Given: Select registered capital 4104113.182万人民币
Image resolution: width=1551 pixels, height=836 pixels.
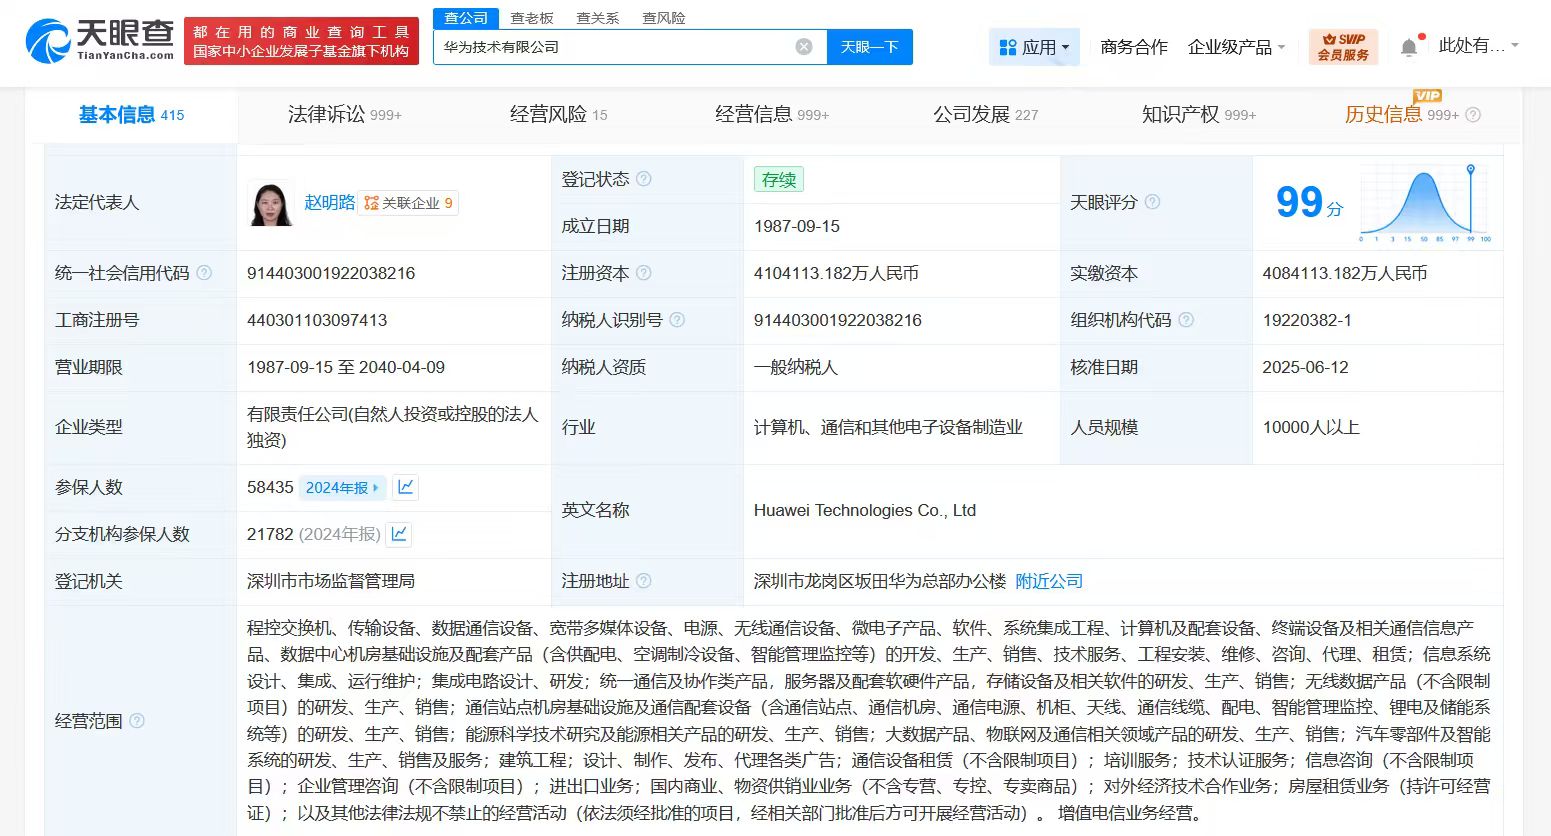Looking at the screenshot, I should pos(836,273).
